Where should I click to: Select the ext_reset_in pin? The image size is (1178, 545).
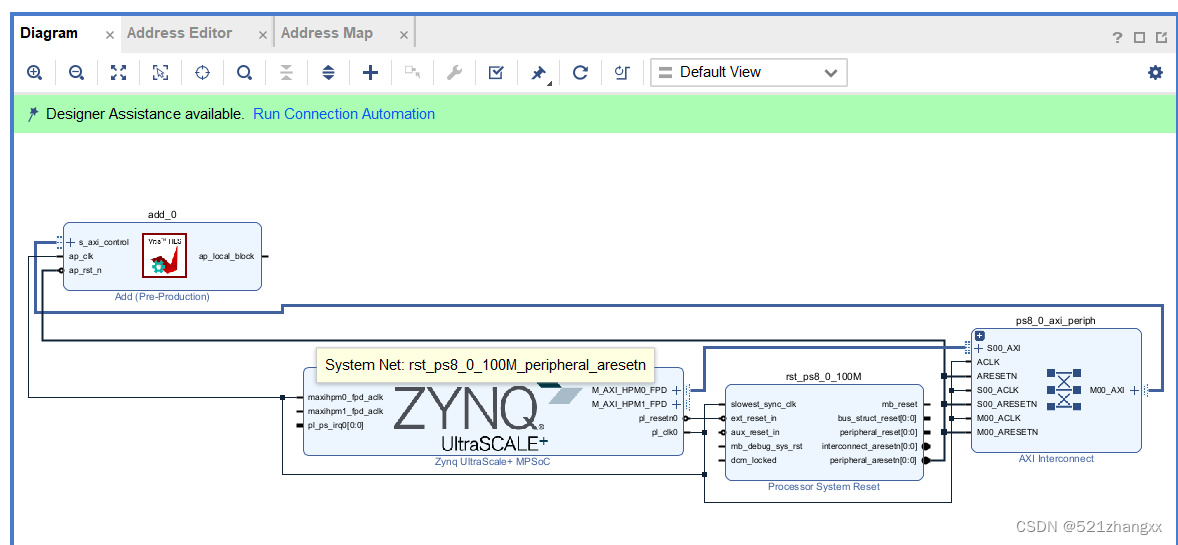point(753,417)
